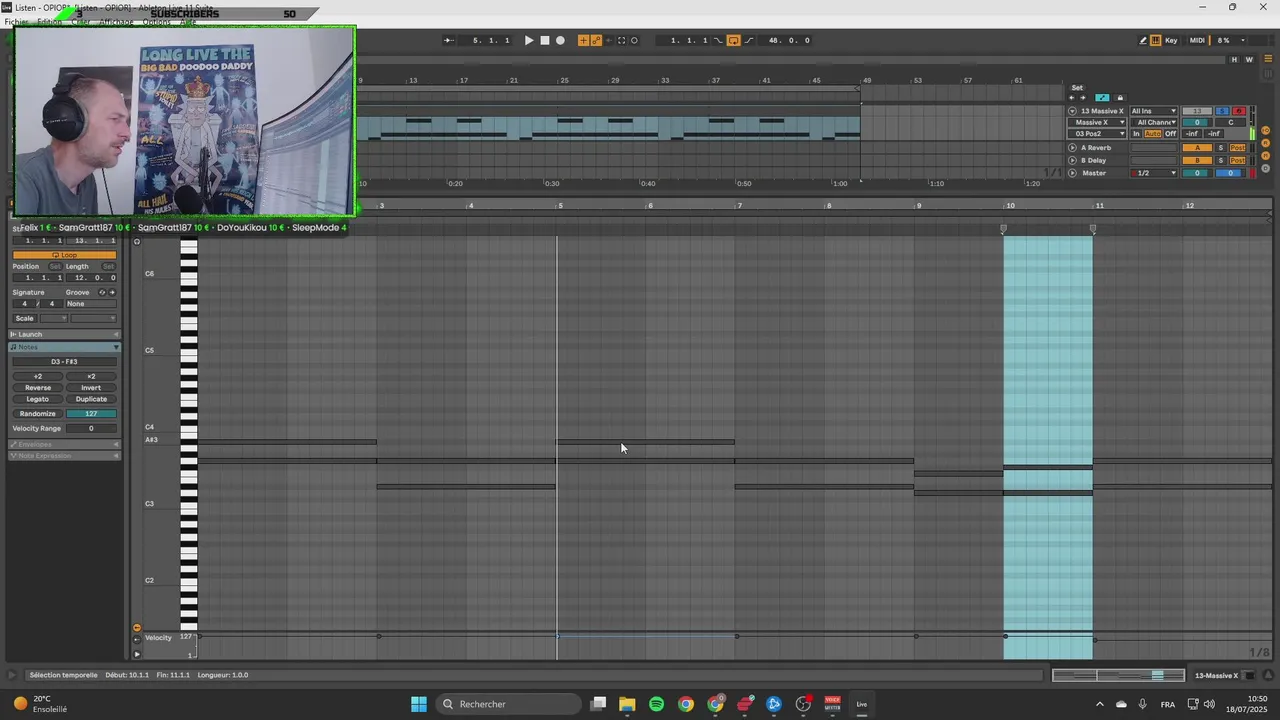Enable Key Map mode
Screen dimensions: 1280x720
[x=1171, y=40]
